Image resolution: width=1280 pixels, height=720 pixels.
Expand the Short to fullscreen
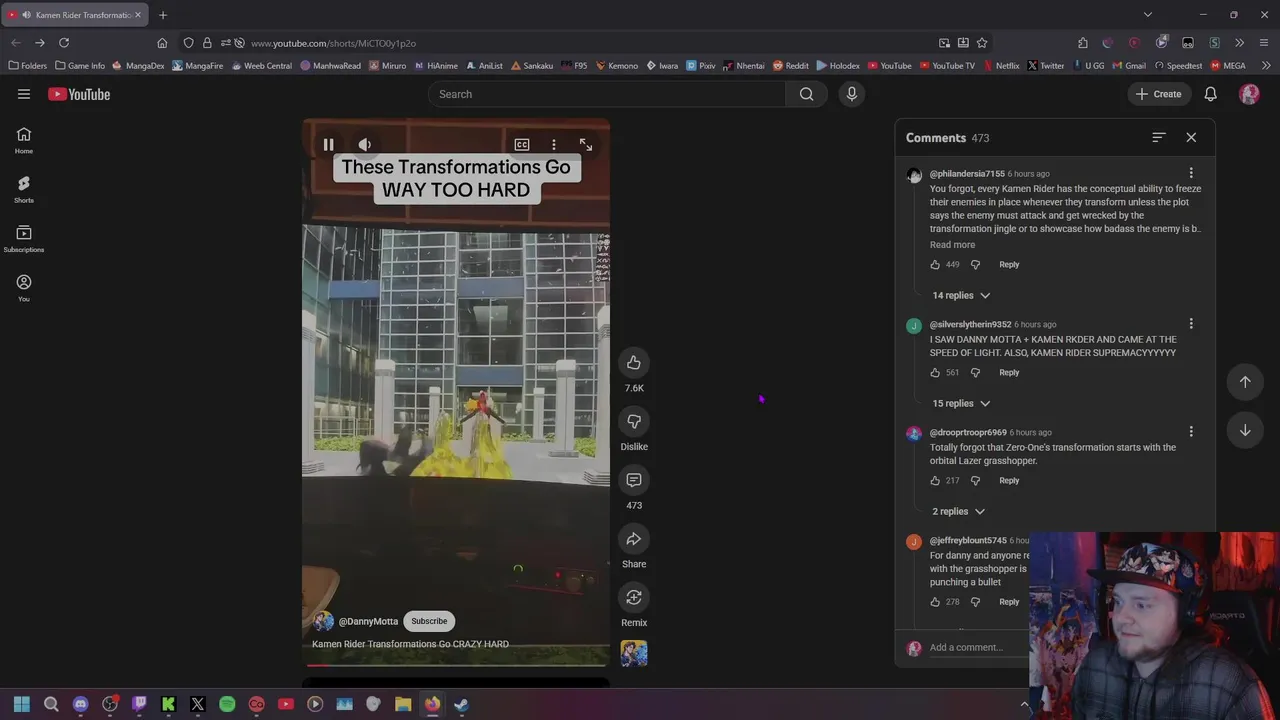click(x=586, y=145)
